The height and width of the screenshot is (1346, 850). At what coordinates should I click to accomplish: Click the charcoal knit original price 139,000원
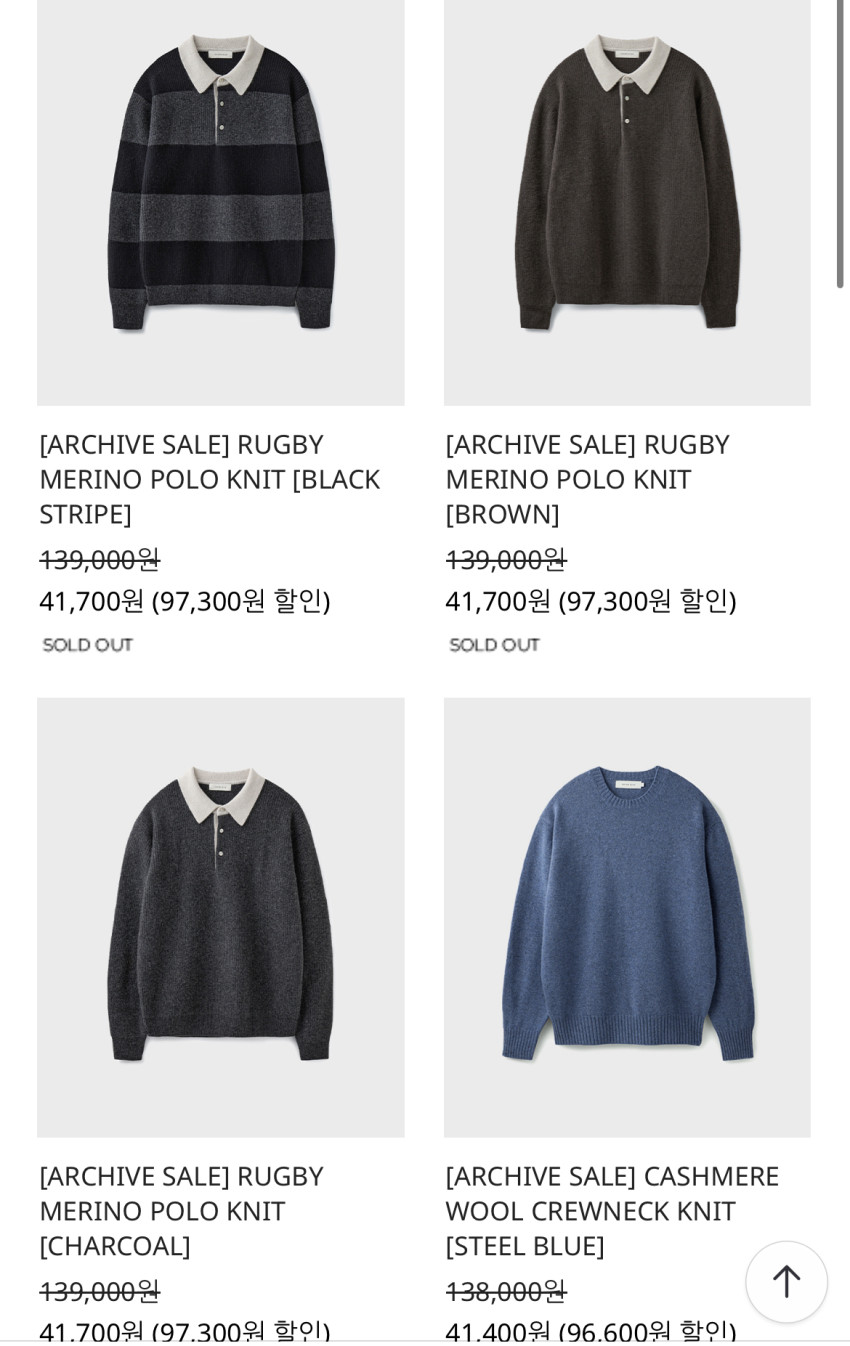[100, 1291]
